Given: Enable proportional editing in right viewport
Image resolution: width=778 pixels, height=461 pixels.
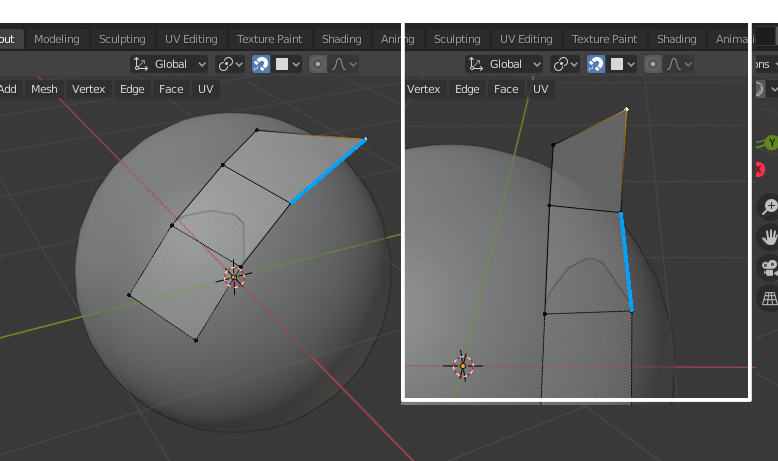Looking at the screenshot, I should tap(653, 64).
